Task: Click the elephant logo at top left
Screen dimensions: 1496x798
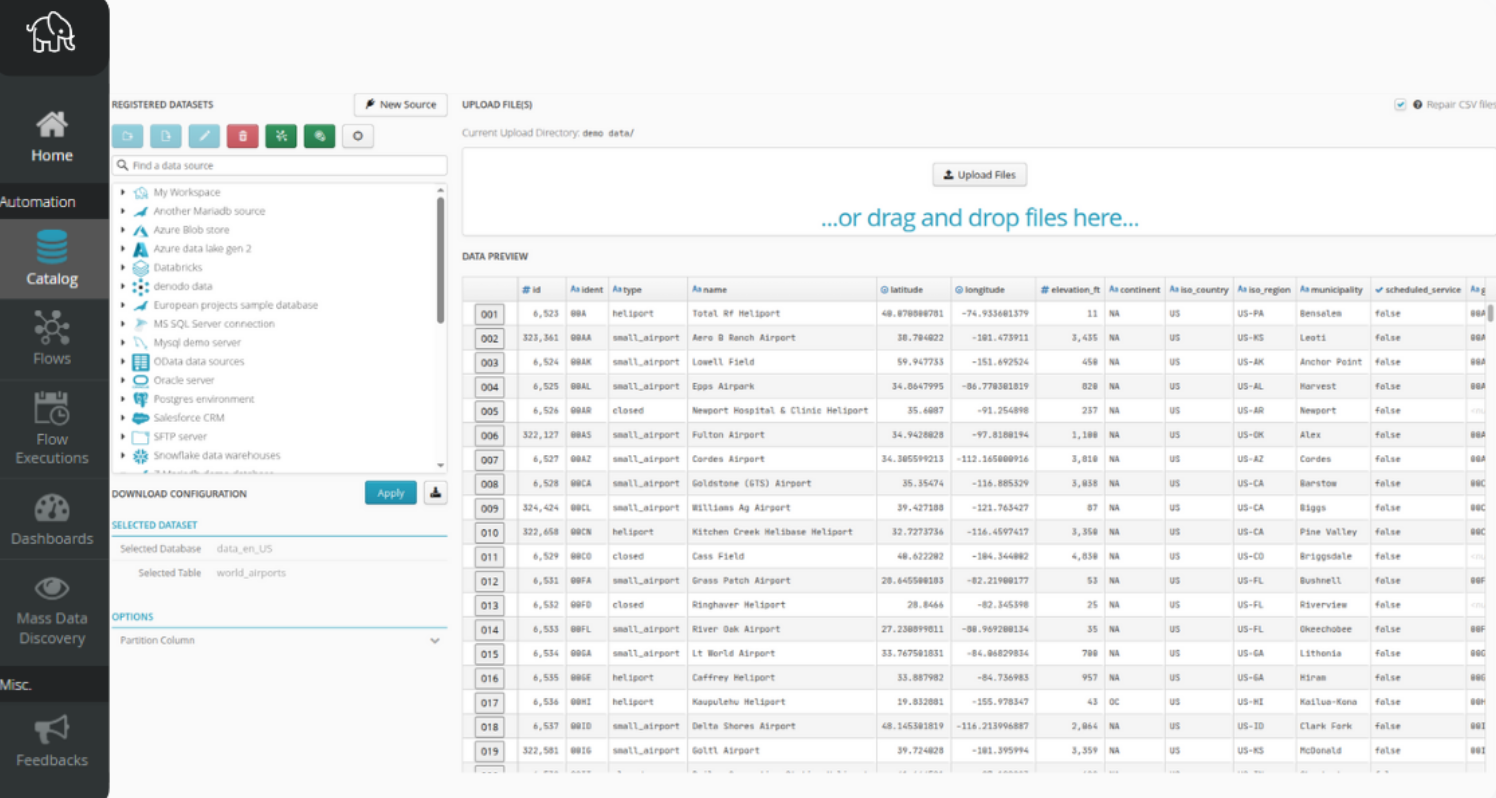Action: (51, 34)
